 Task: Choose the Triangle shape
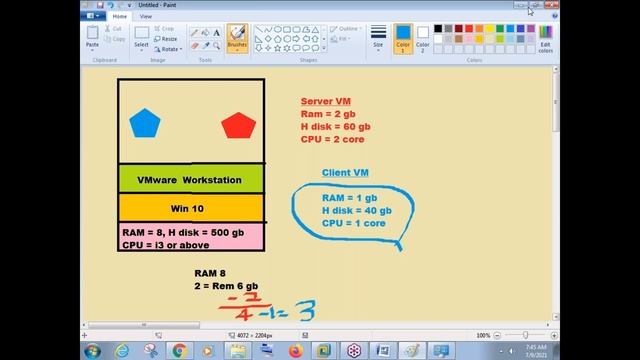coord(315,30)
